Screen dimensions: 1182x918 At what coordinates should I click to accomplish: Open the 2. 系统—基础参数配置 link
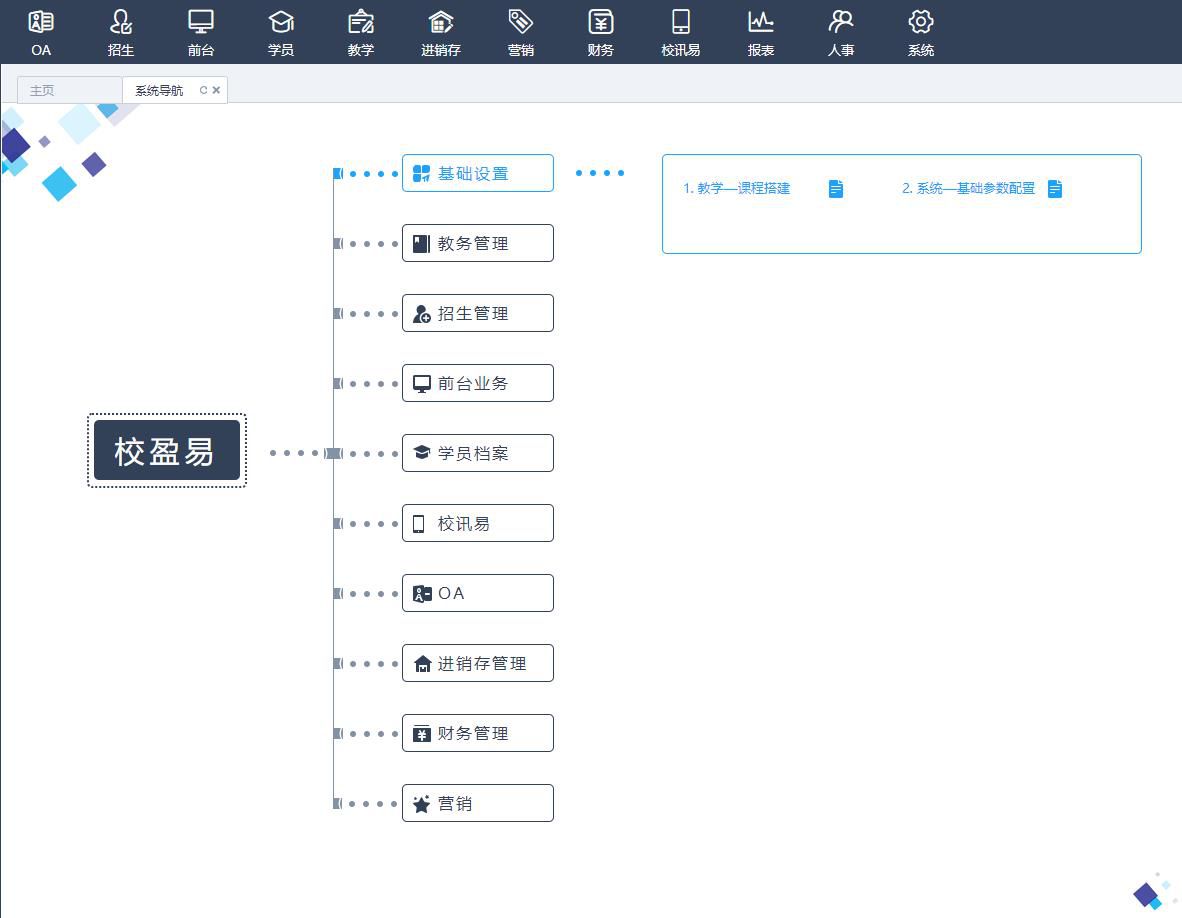pyautogui.click(x=968, y=188)
